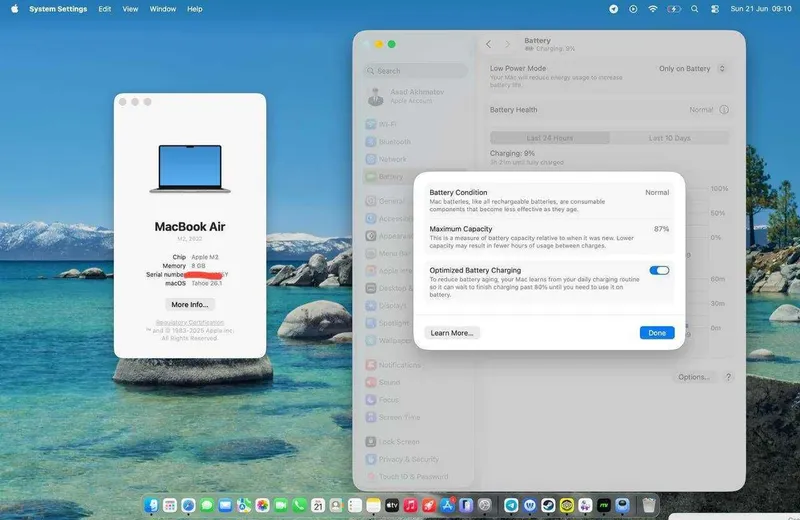Viewport: 800px width, 520px height.
Task: Click the Wi-Fi icon in the menu bar
Action: 653,9
